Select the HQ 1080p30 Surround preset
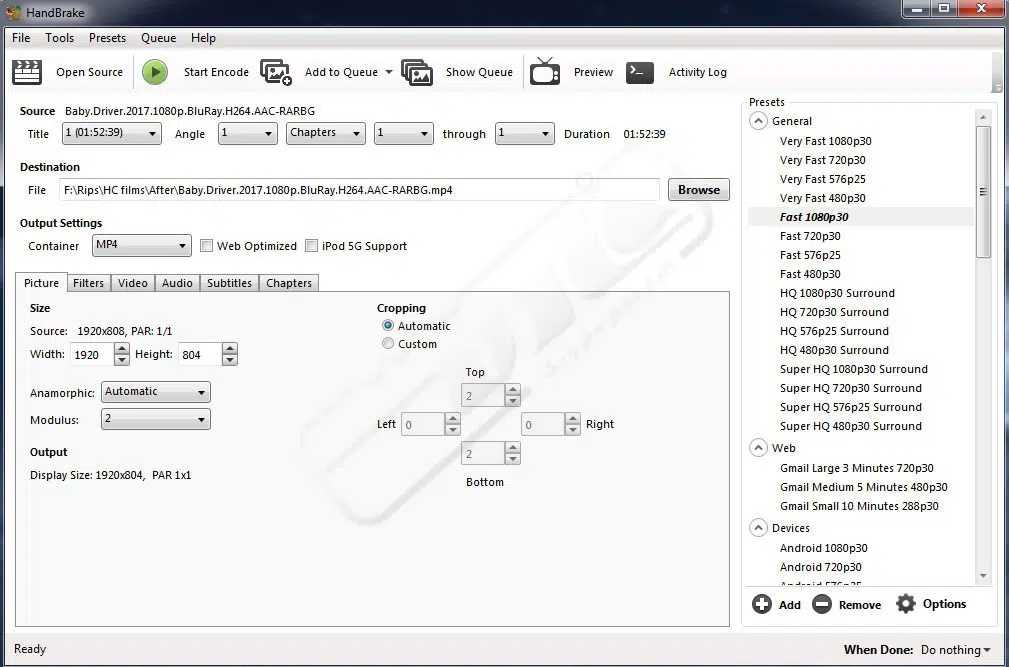Screen dimensions: 1009x667 coord(837,293)
